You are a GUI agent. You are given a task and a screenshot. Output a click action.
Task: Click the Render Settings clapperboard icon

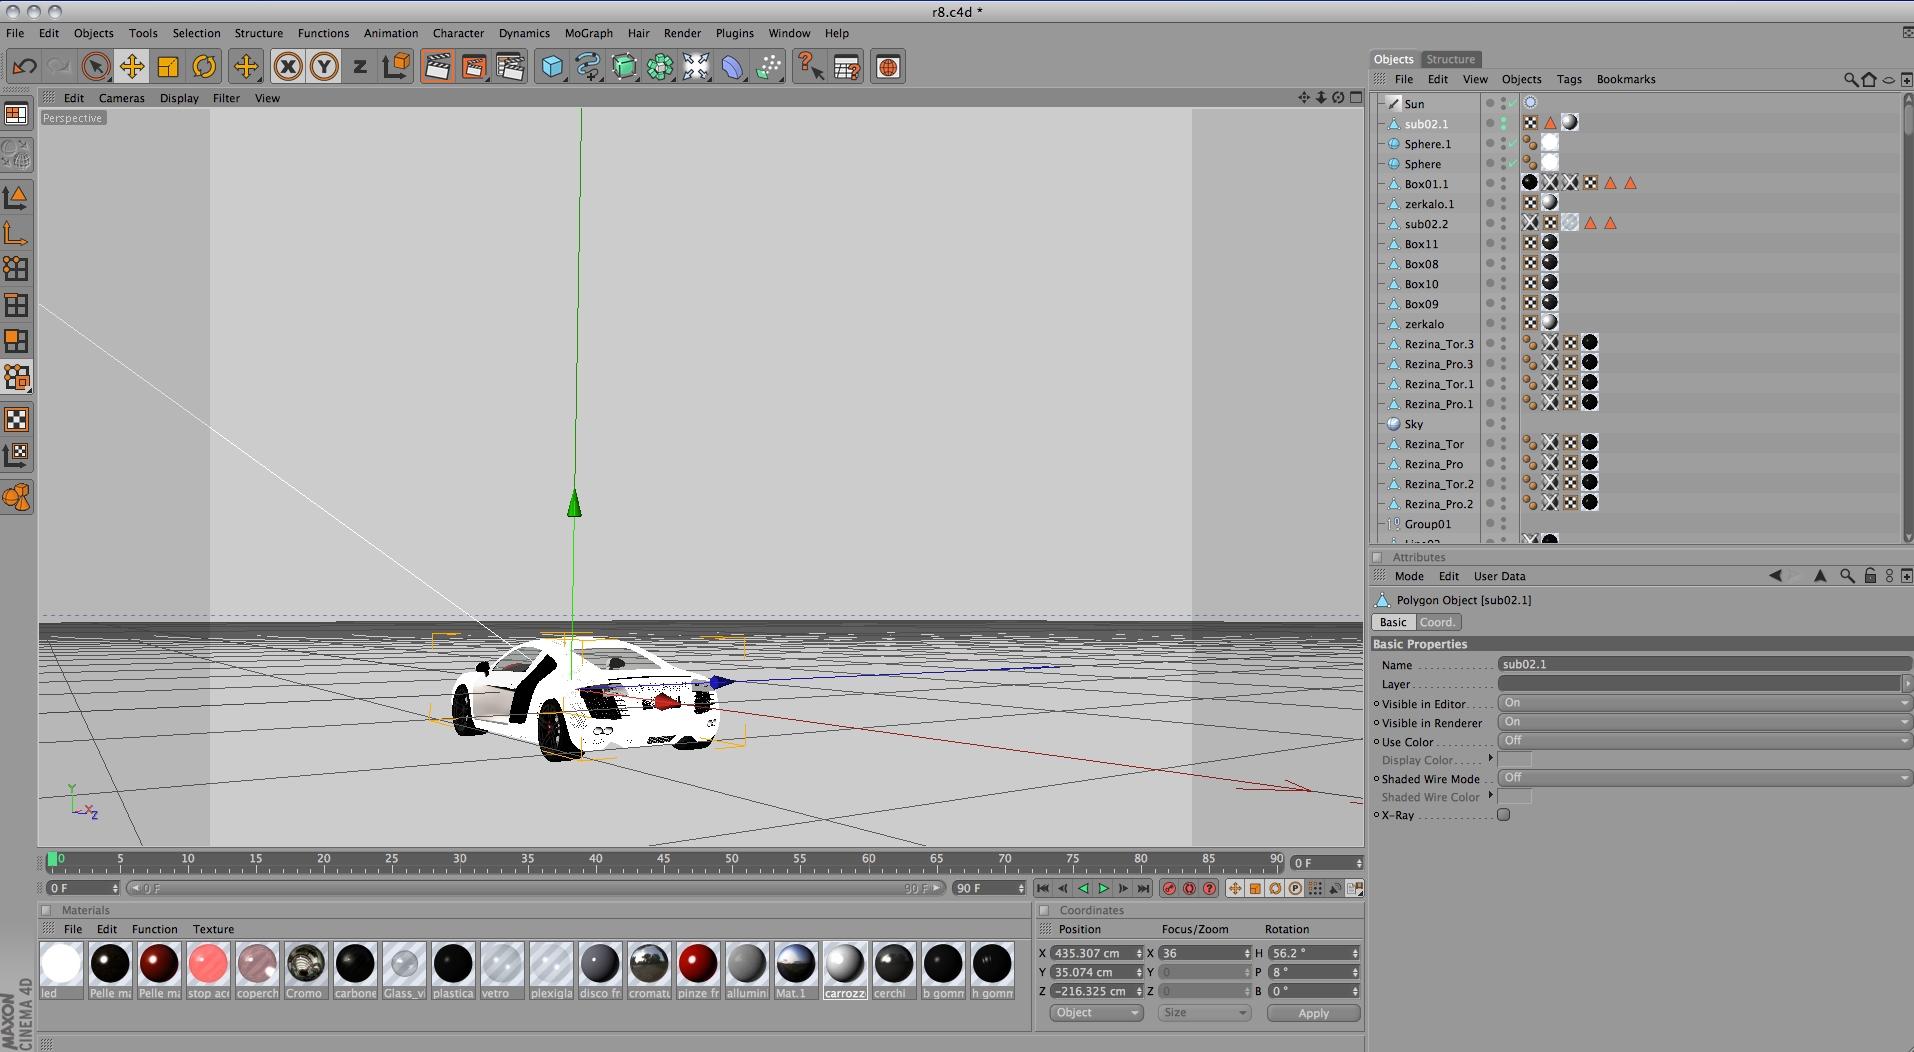point(510,67)
